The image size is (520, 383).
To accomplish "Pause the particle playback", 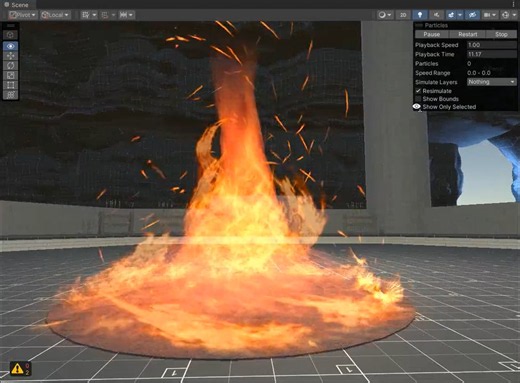I will coord(432,34).
